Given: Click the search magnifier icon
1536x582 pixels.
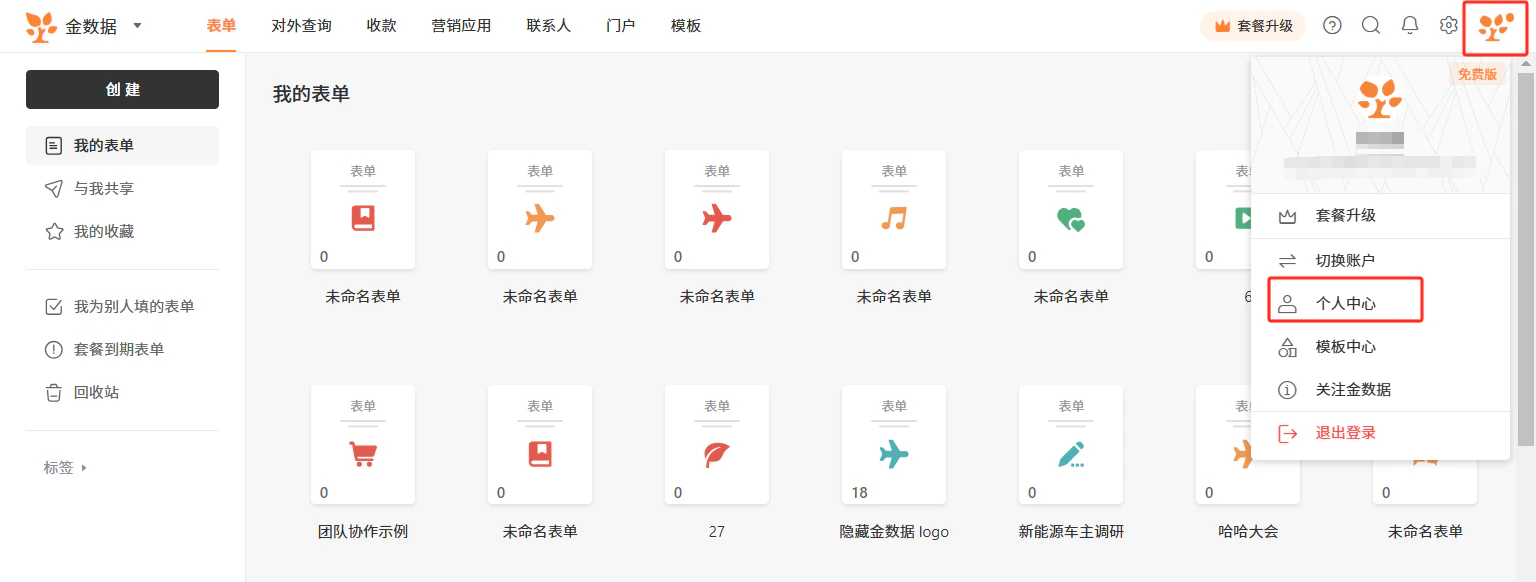Looking at the screenshot, I should tap(1371, 26).
